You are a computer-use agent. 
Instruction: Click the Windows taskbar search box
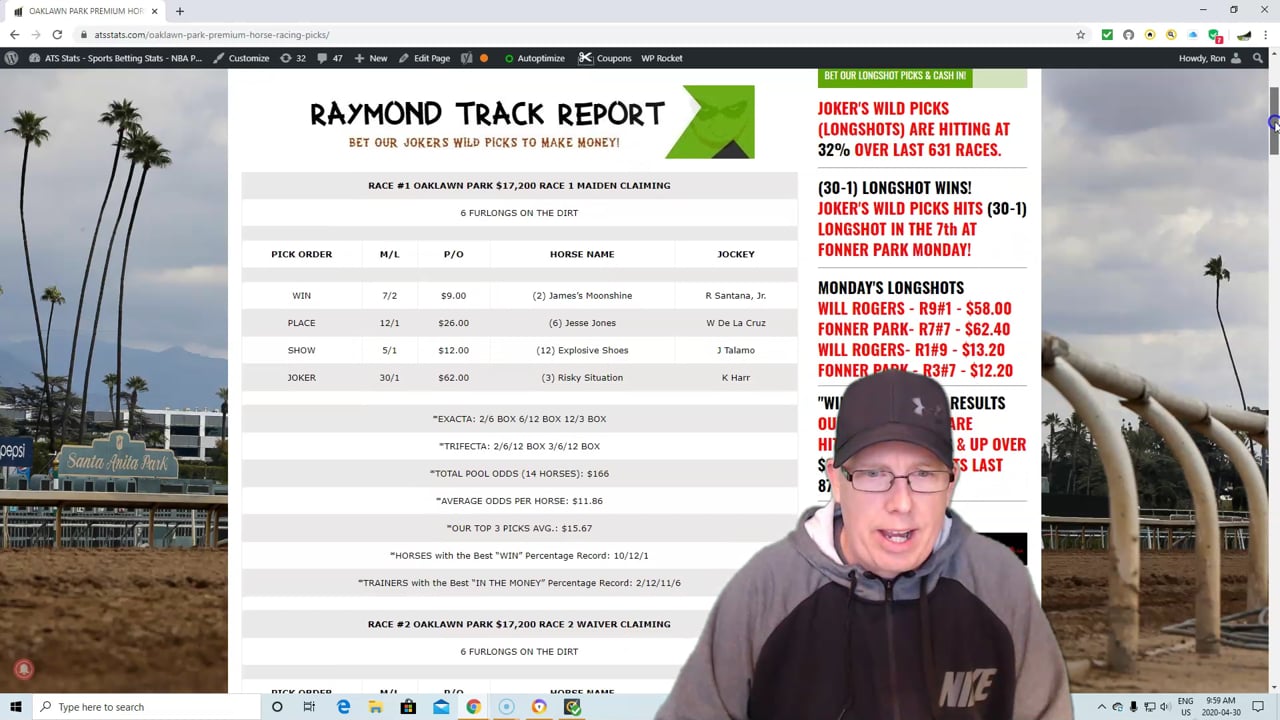(x=145, y=707)
